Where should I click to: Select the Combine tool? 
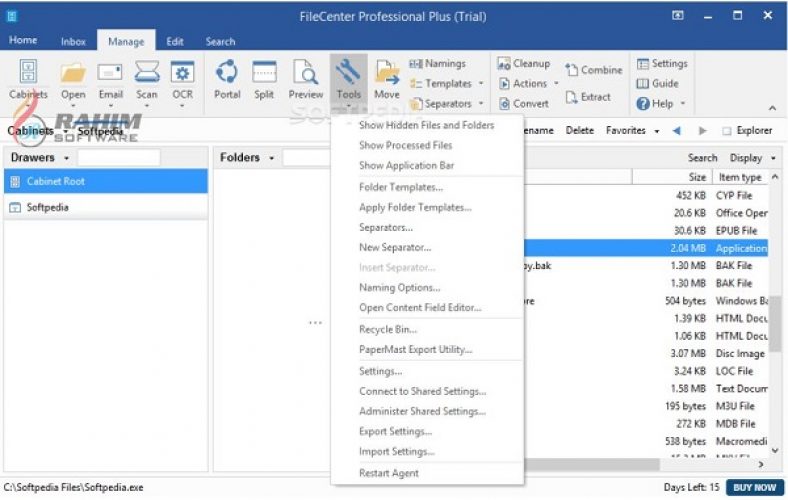coord(594,70)
